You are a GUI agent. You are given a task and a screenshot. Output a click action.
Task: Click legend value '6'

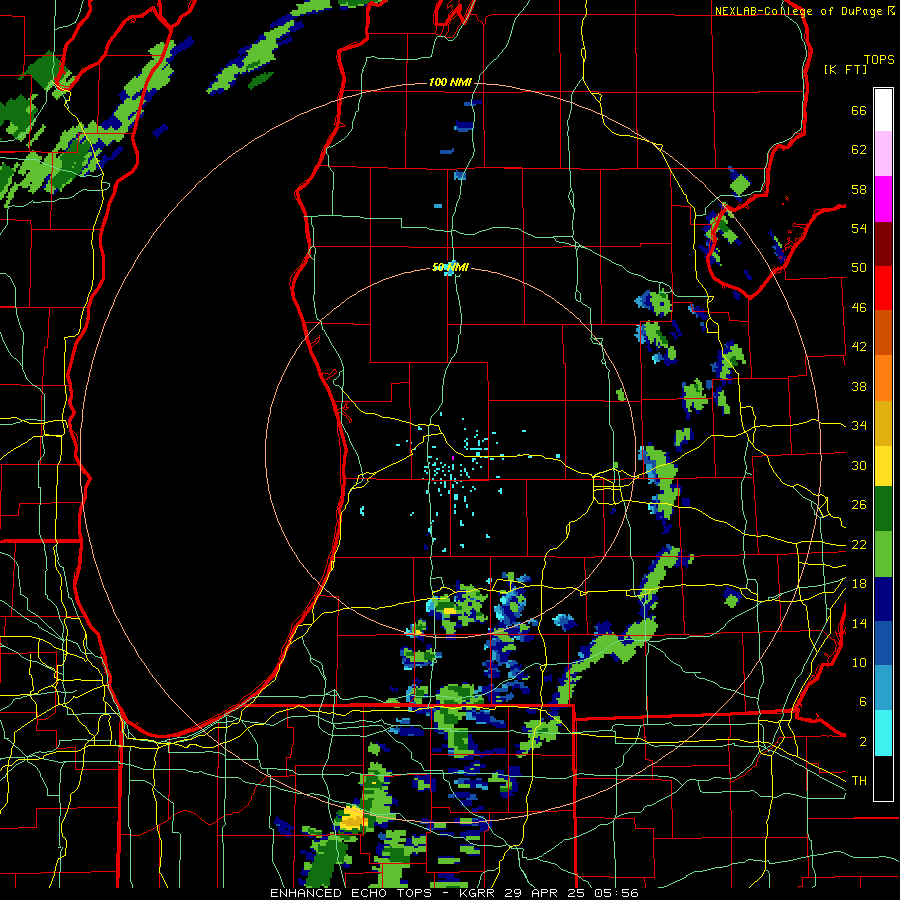coord(863,702)
